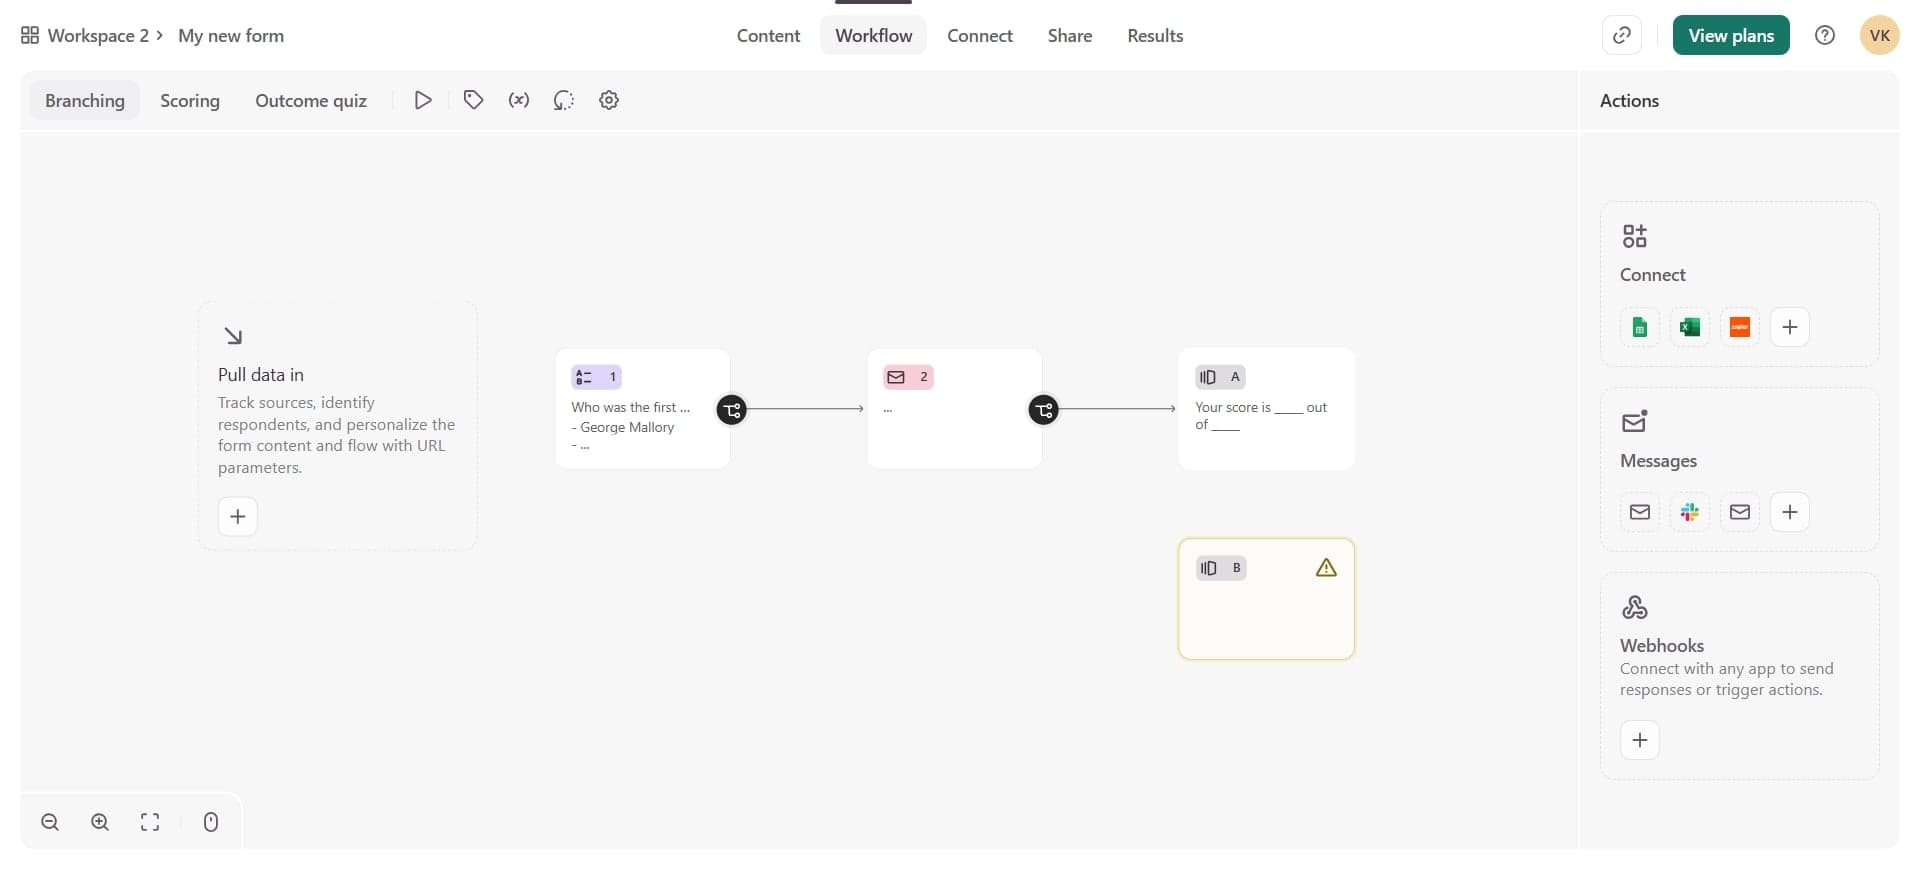The image size is (1920, 869).
Task: Connect the Google Sheets integration
Action: 1640,327
